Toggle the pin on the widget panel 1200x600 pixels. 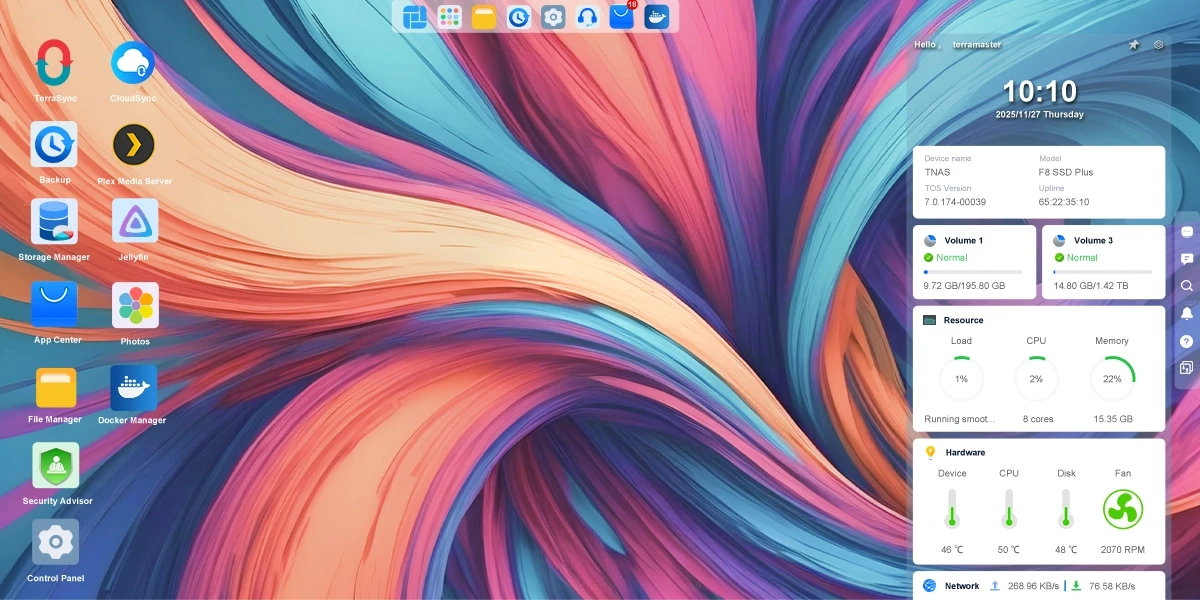click(1134, 45)
